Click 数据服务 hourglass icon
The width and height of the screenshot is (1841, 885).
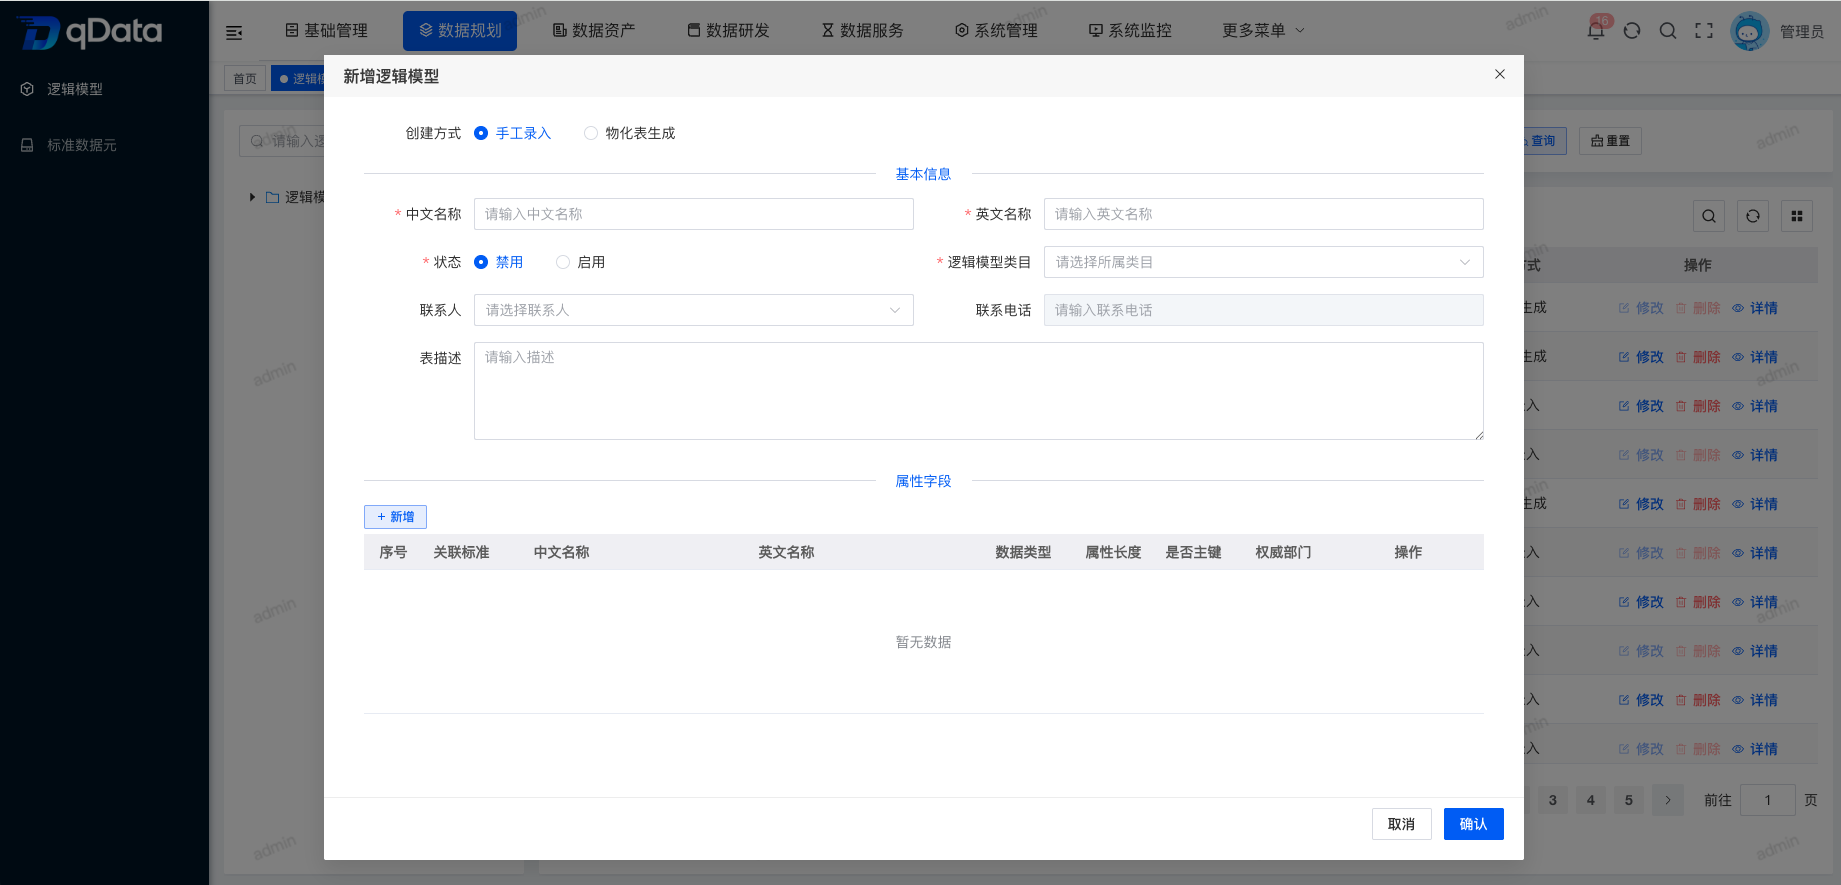click(x=828, y=30)
